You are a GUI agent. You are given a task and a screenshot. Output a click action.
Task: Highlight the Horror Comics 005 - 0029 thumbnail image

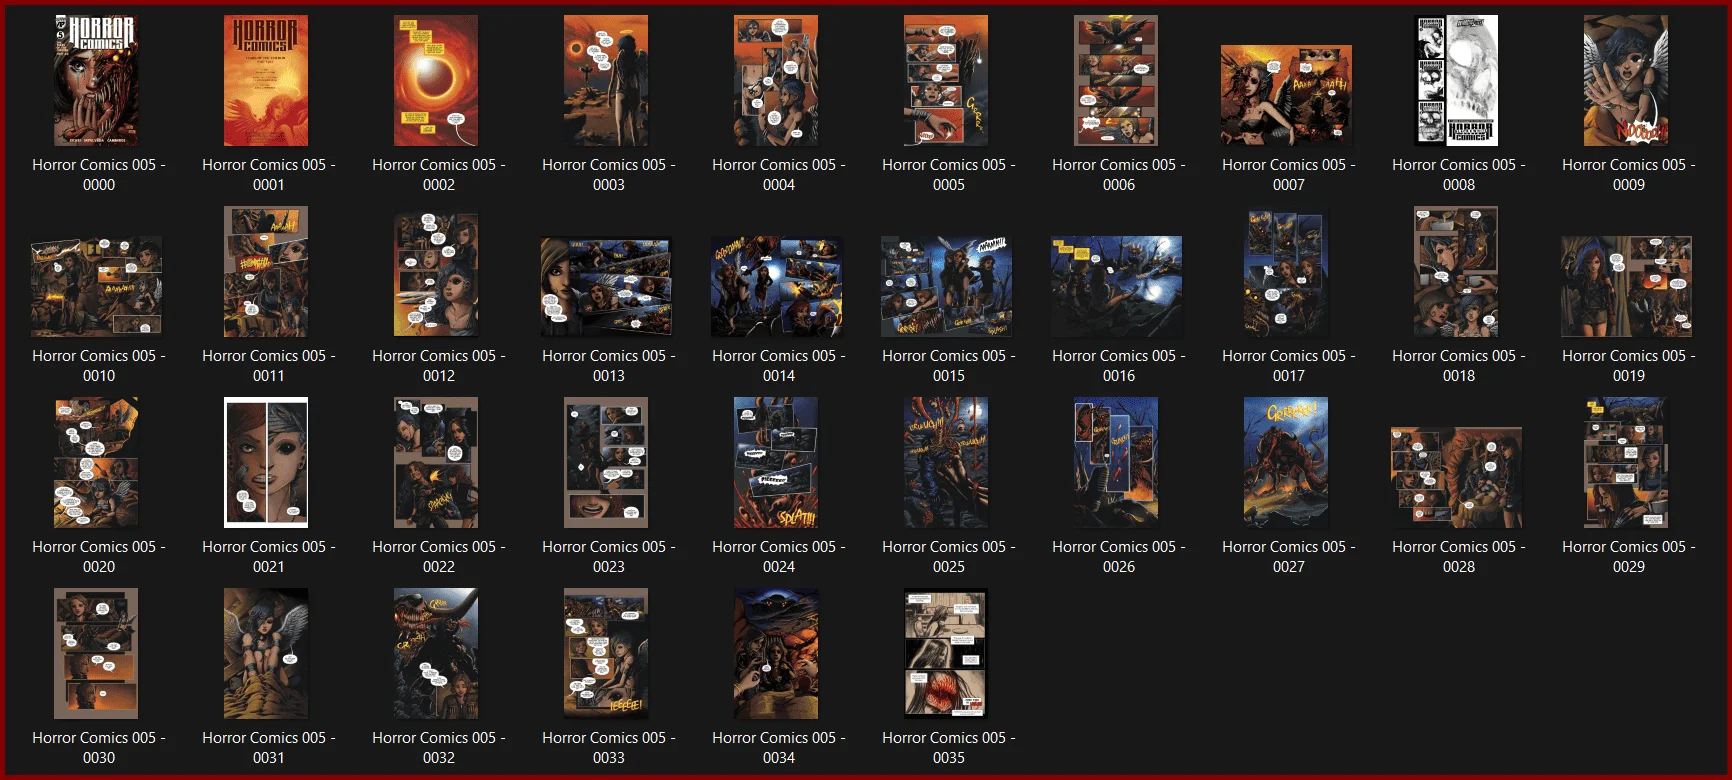click(x=1626, y=462)
